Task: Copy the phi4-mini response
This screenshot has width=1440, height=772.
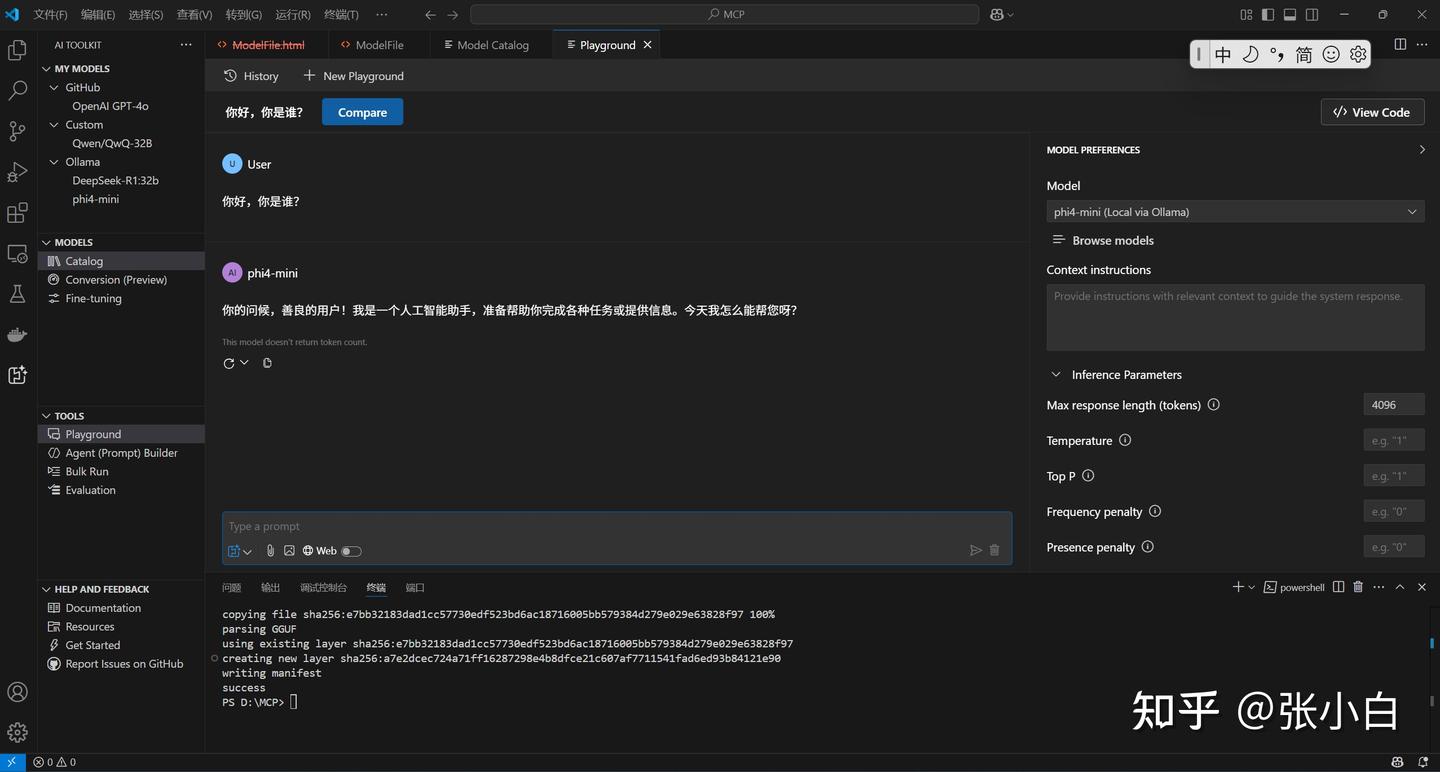Action: click(267, 363)
